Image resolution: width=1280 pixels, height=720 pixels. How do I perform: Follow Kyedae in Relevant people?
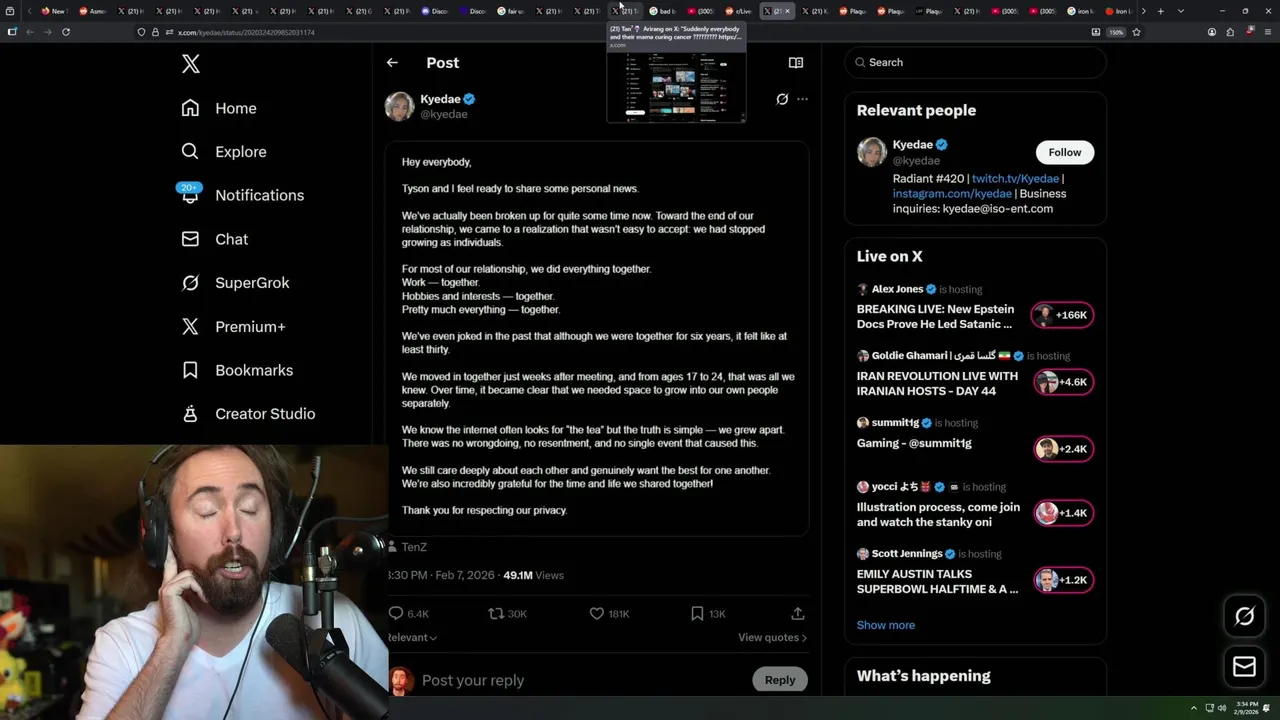pyautogui.click(x=1064, y=152)
